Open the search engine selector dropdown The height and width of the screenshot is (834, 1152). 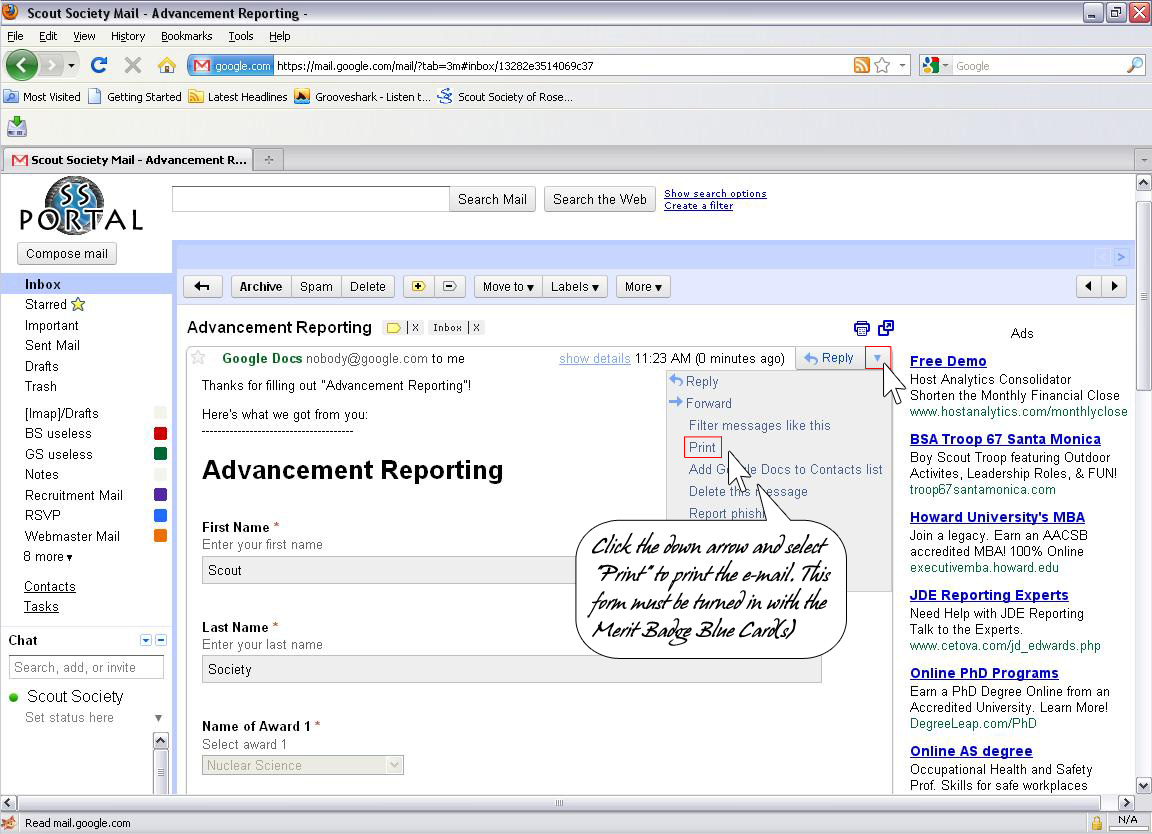click(x=946, y=65)
